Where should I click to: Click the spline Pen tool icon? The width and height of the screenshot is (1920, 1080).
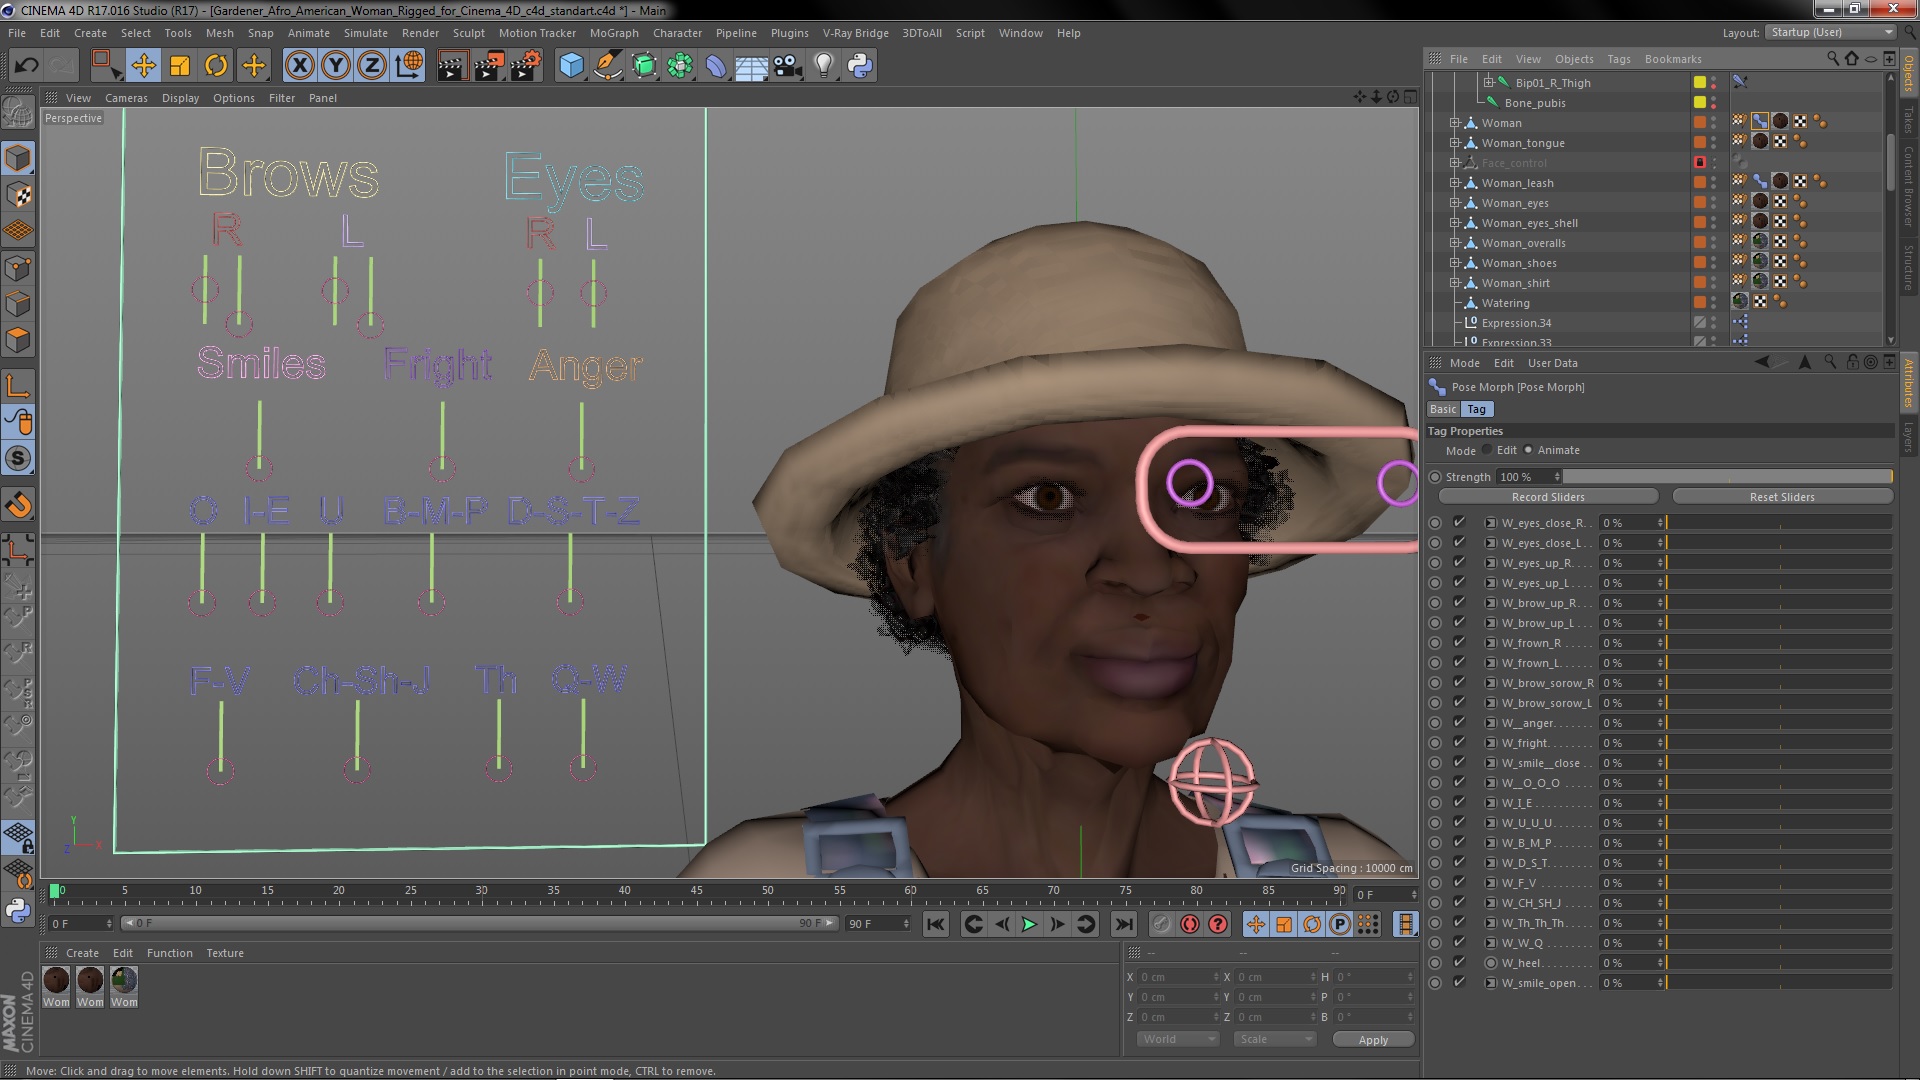(607, 66)
